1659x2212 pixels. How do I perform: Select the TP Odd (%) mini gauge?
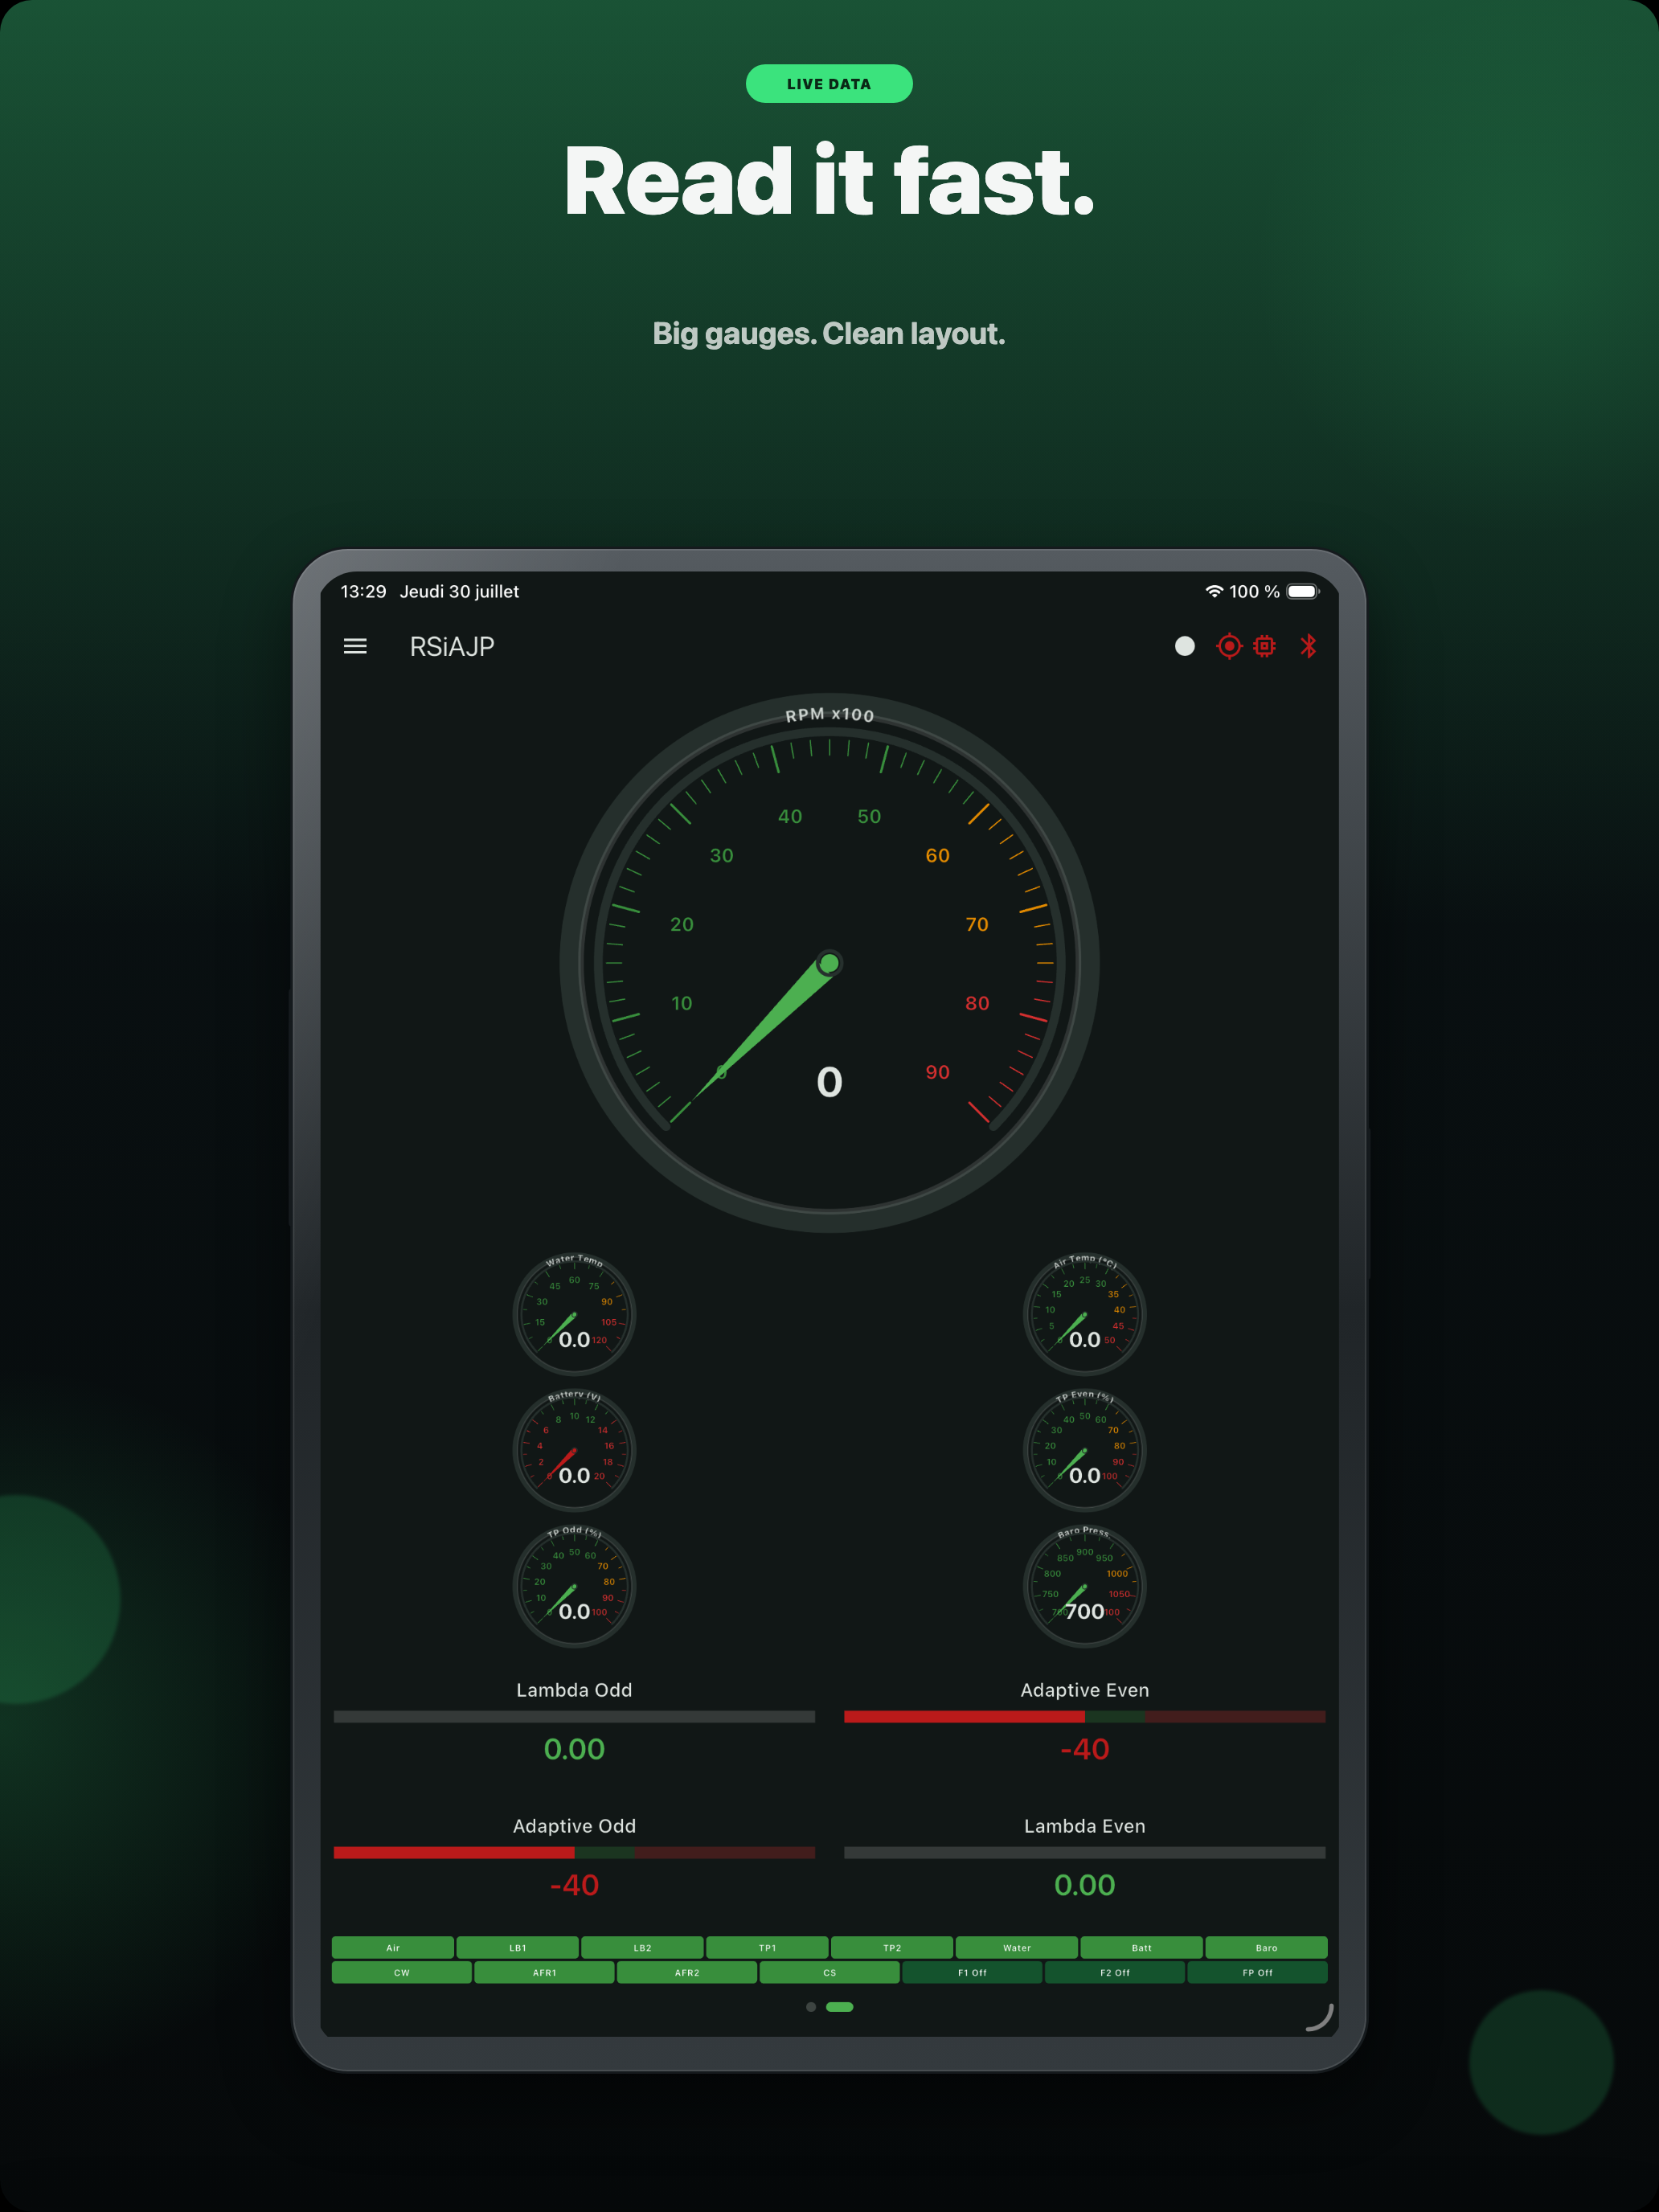point(574,1586)
